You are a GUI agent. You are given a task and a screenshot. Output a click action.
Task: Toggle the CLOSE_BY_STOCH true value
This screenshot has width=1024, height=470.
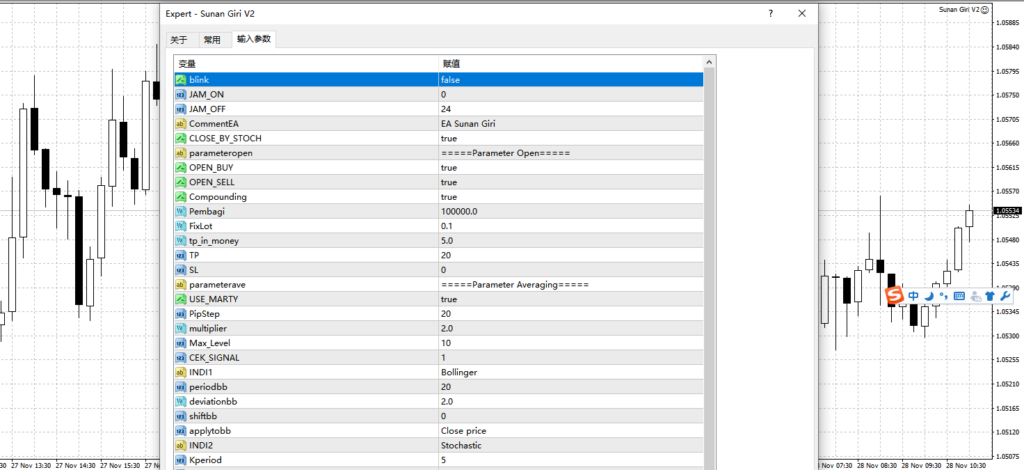(570, 138)
